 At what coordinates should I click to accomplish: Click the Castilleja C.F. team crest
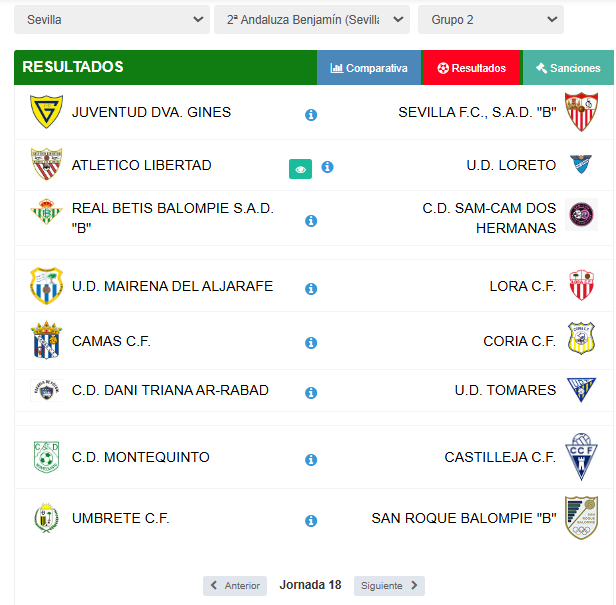pyautogui.click(x=580, y=457)
